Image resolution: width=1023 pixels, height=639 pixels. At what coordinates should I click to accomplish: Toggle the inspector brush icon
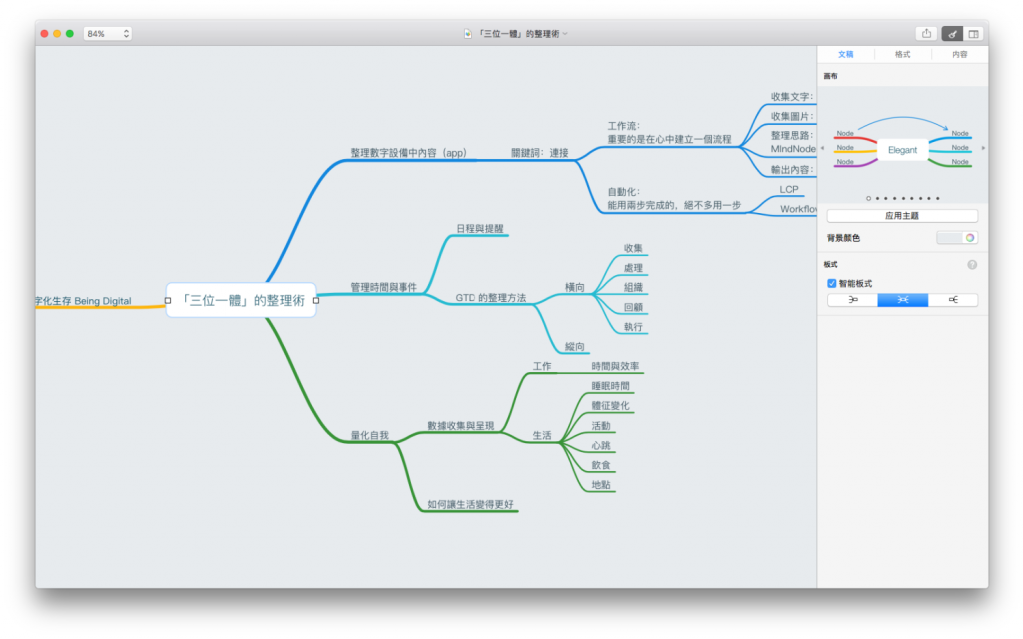pos(952,33)
